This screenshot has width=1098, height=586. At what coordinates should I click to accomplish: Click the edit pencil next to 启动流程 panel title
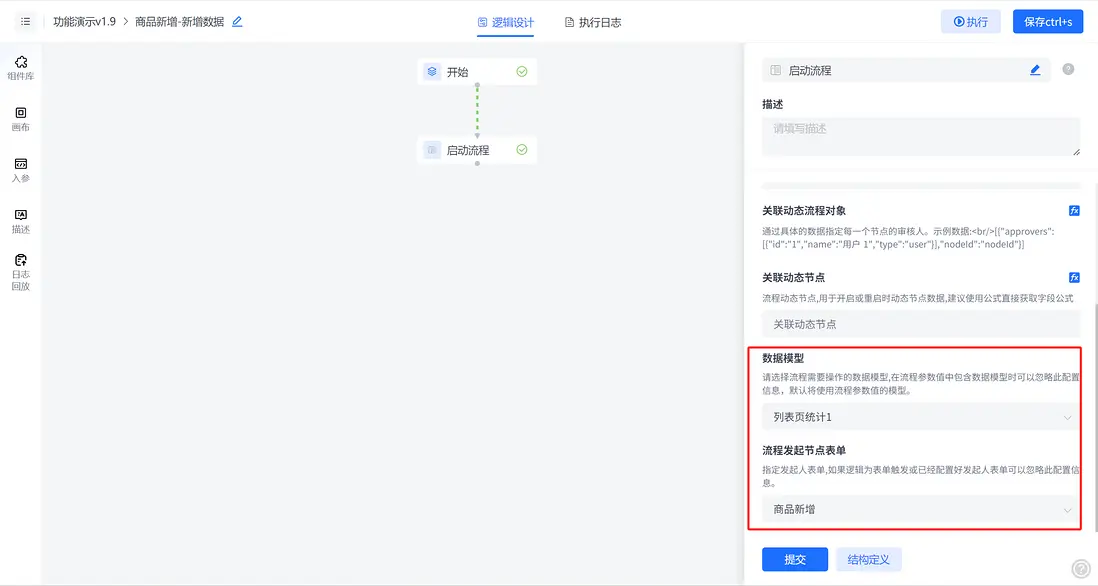pos(1035,70)
